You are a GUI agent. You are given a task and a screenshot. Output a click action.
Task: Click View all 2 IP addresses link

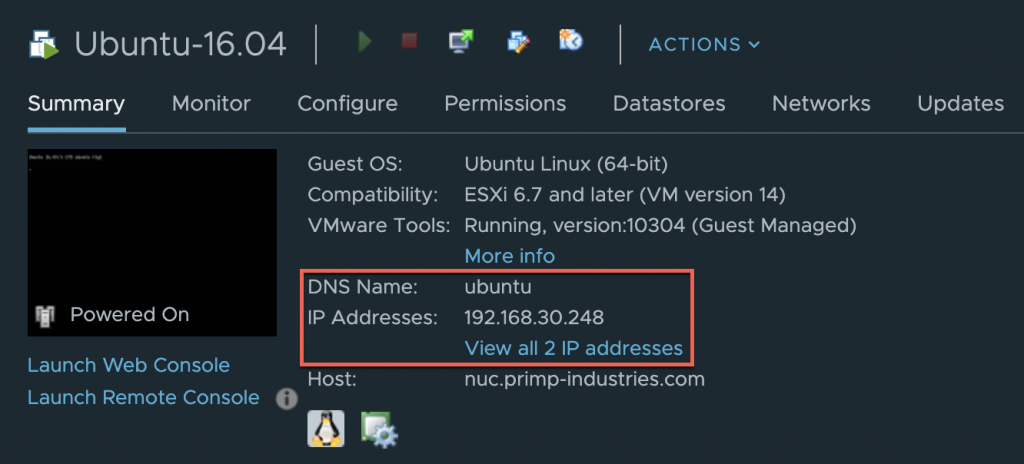[x=573, y=349]
